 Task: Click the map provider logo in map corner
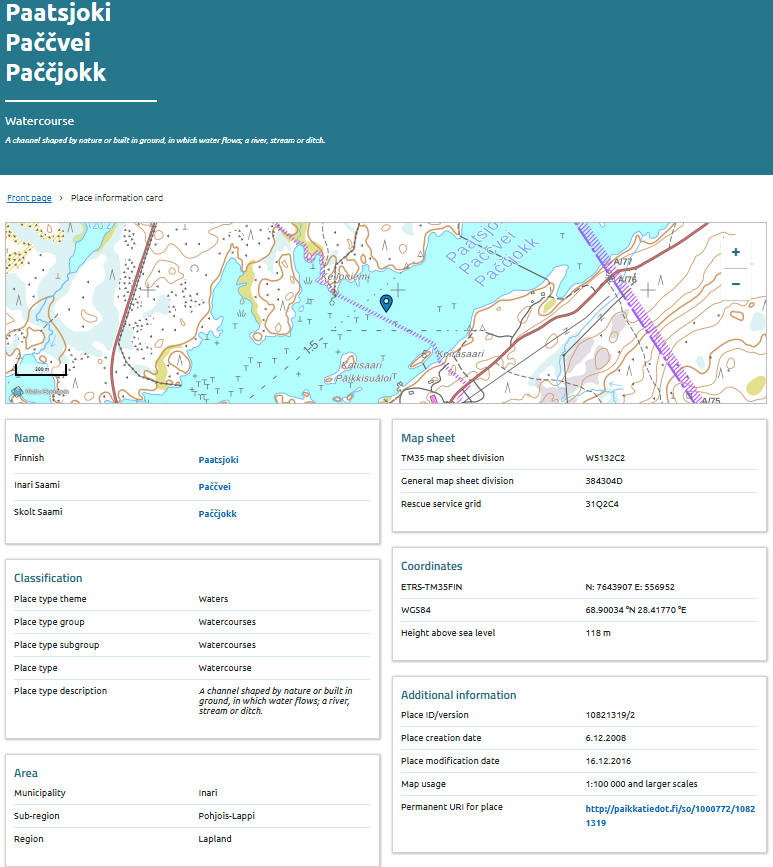pyautogui.click(x=41, y=391)
